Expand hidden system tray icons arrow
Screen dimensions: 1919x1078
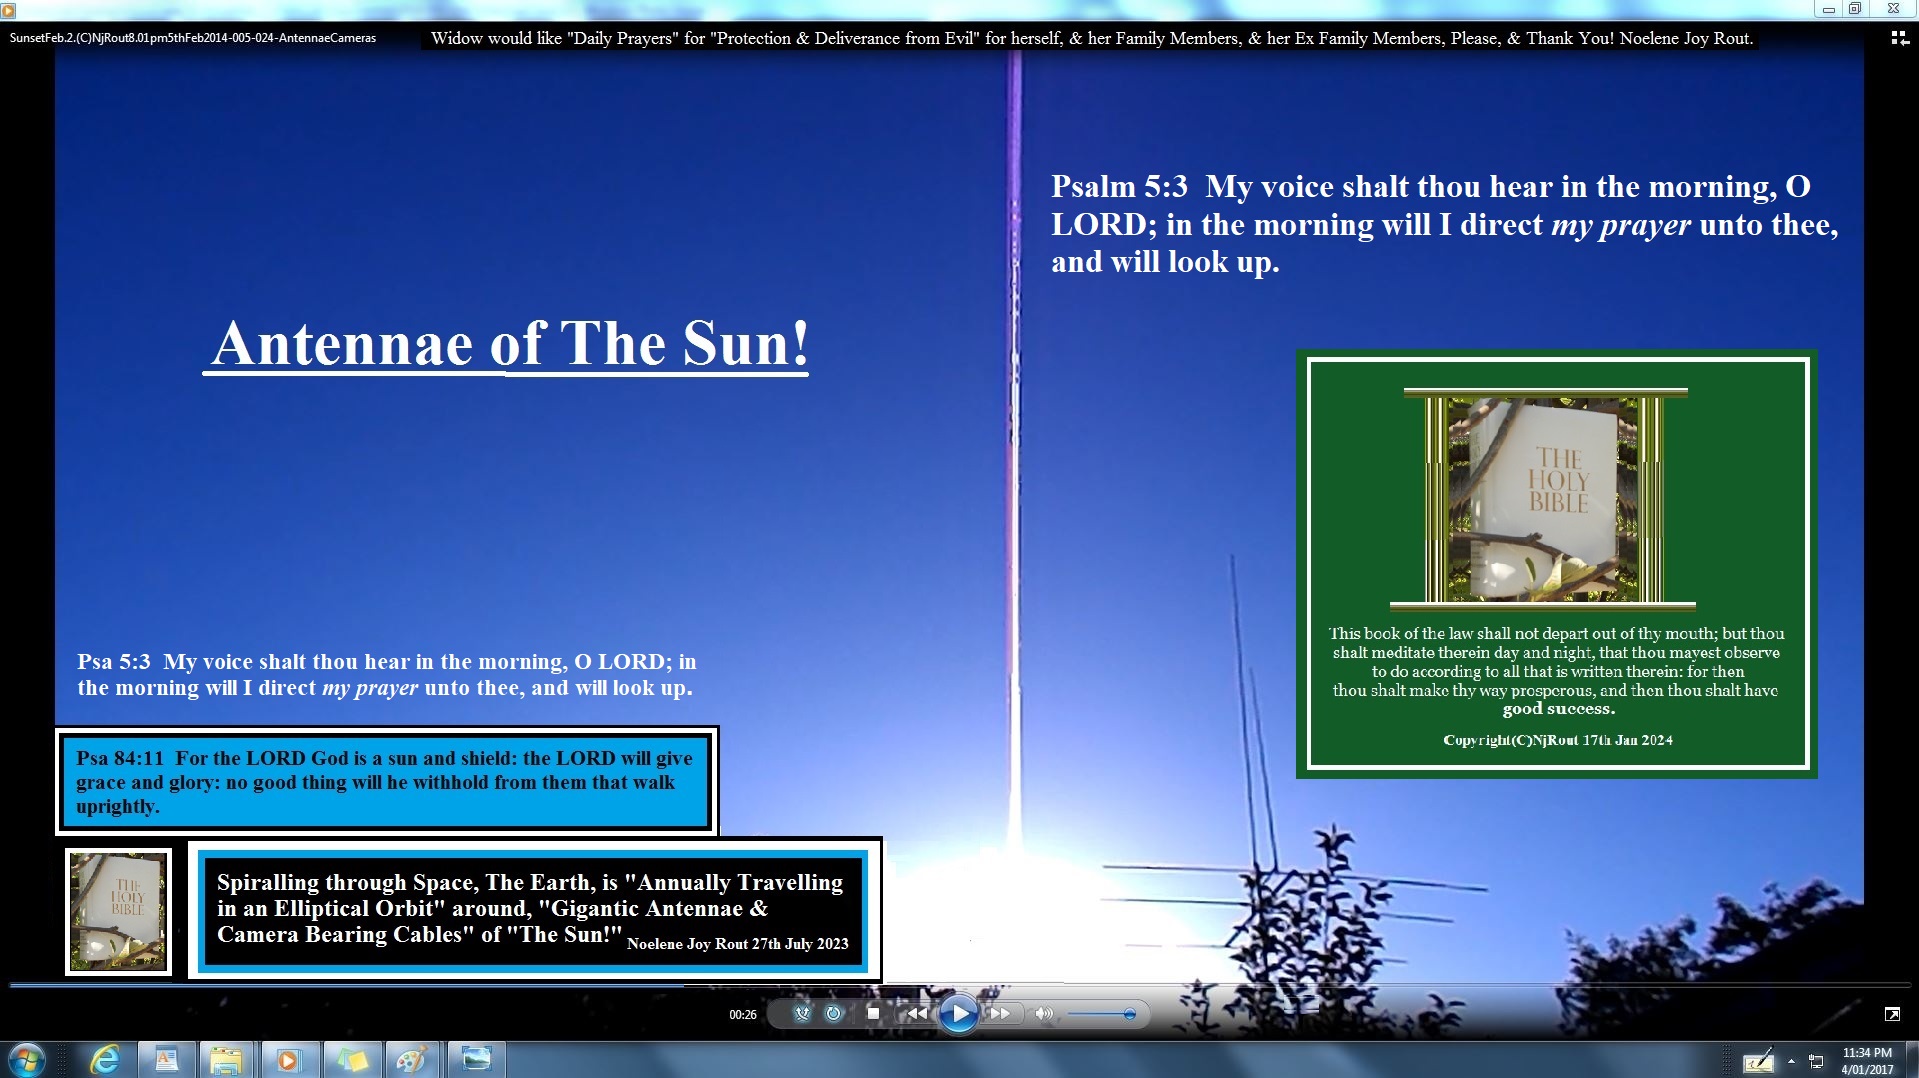coord(1791,1061)
